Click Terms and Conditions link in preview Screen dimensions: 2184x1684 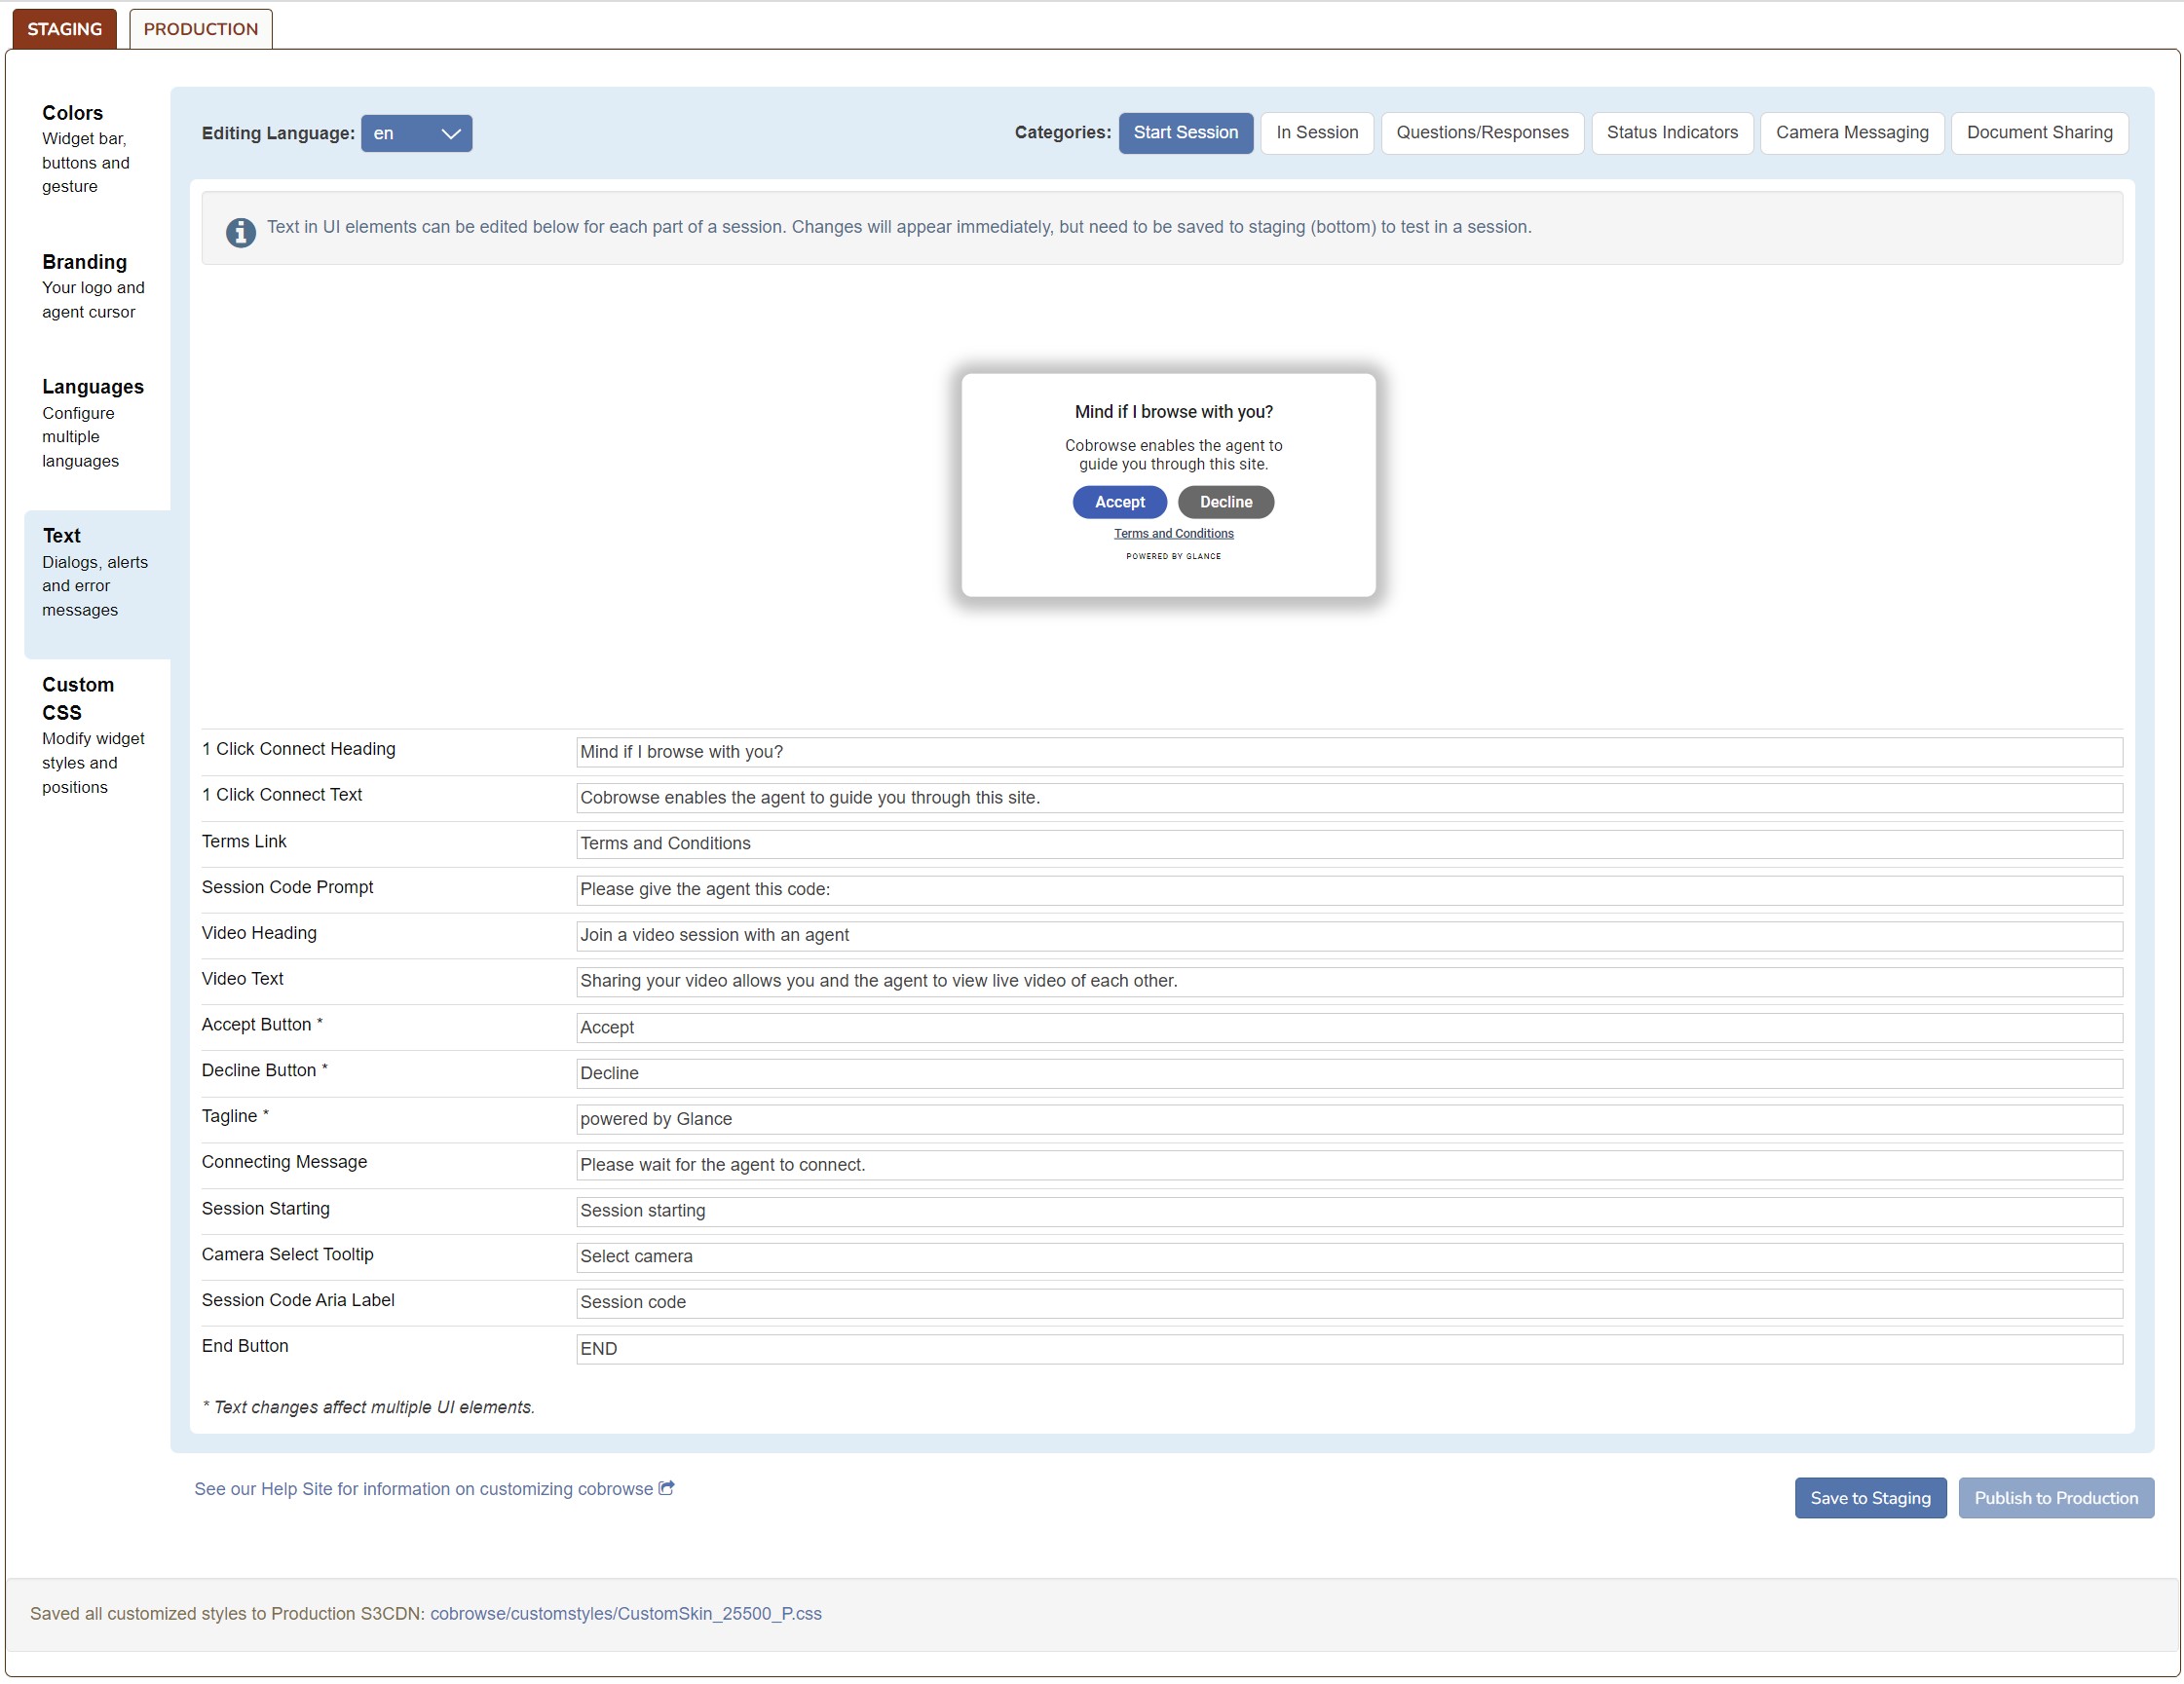[1173, 534]
